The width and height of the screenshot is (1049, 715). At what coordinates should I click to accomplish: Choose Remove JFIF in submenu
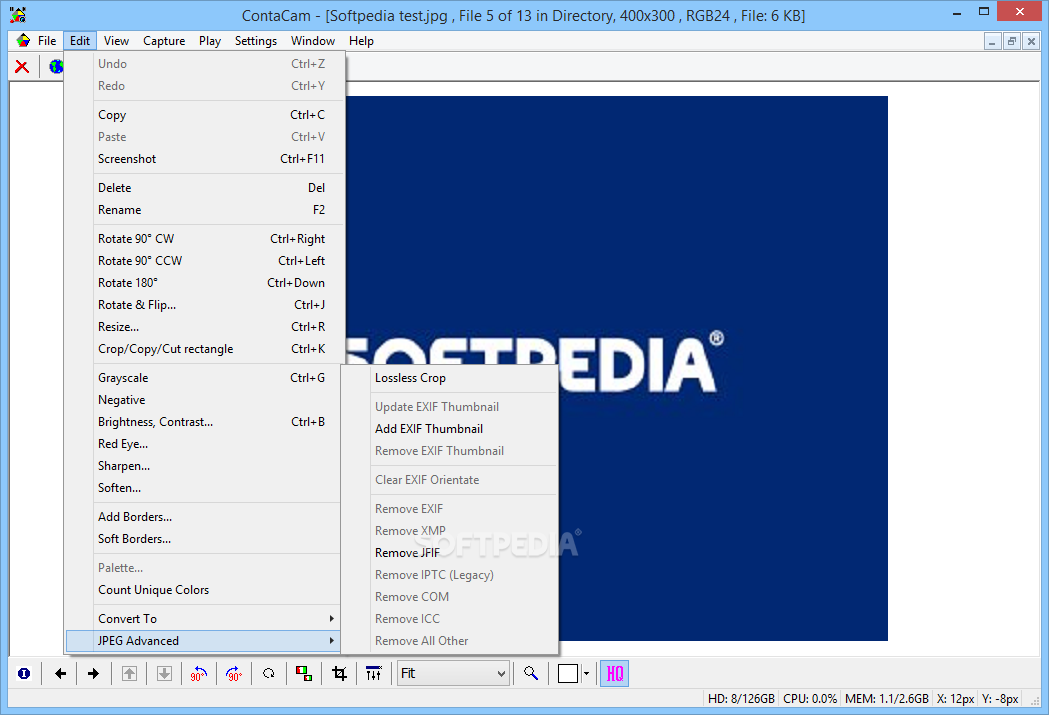(x=450, y=553)
